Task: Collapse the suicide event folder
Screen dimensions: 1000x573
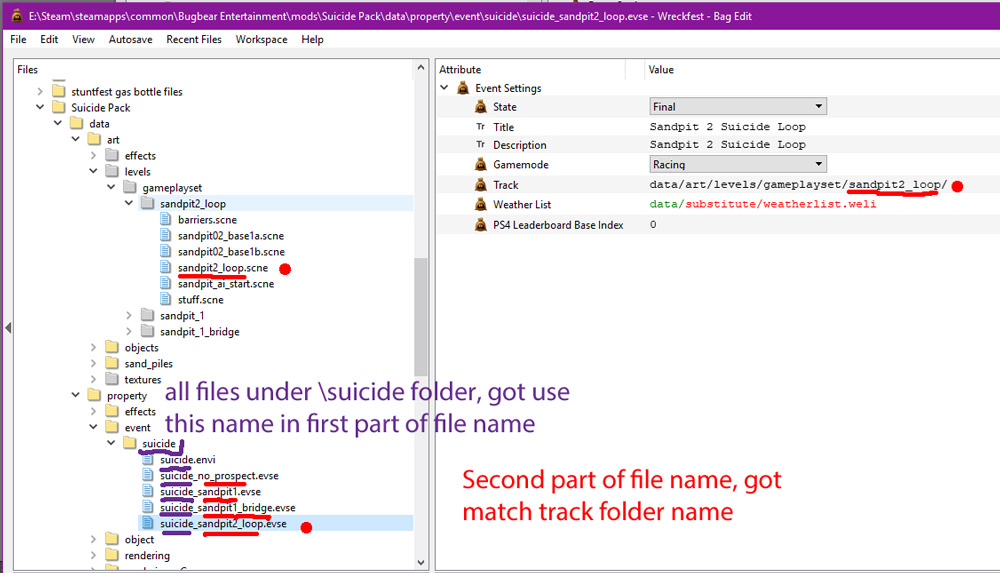Action: 112,443
